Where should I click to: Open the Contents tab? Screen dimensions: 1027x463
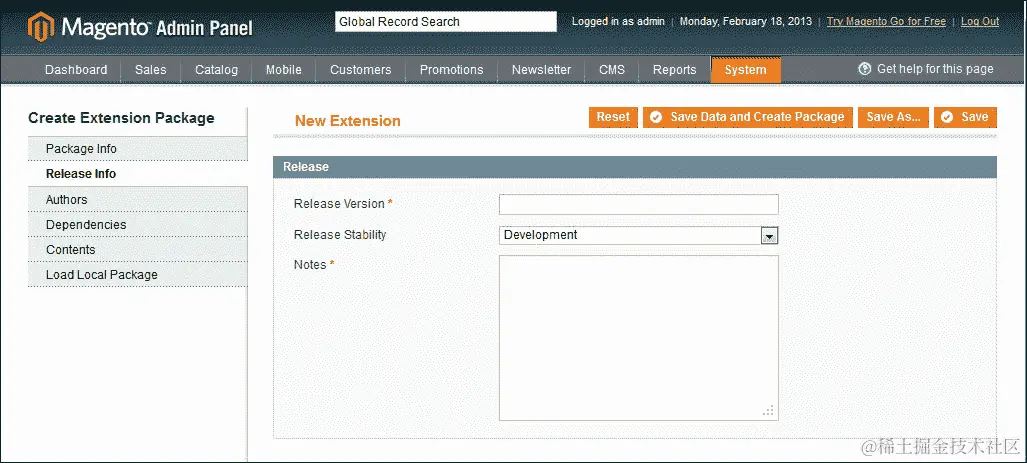click(138, 250)
